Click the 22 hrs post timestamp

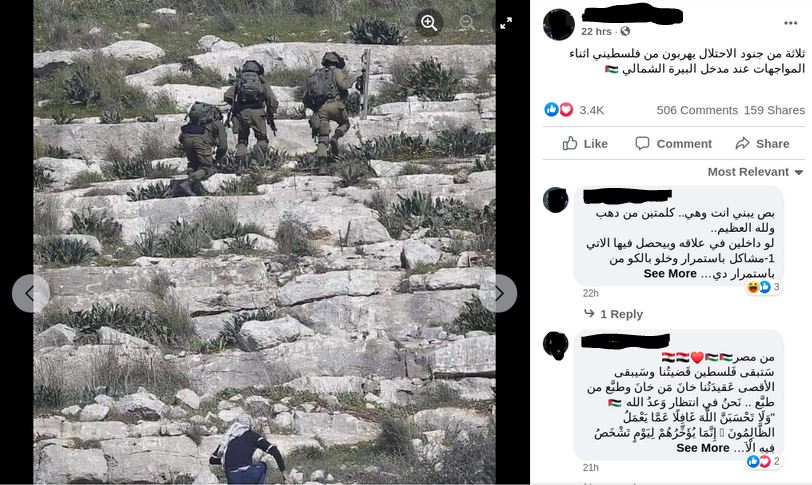point(596,31)
